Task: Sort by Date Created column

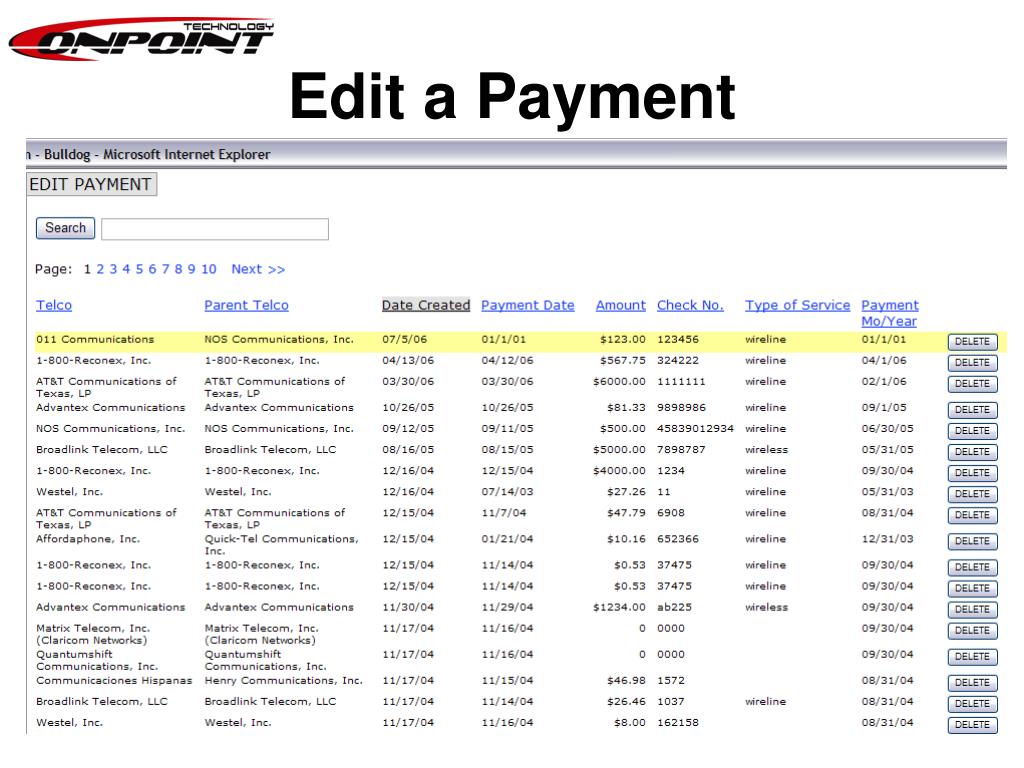Action: pos(426,305)
